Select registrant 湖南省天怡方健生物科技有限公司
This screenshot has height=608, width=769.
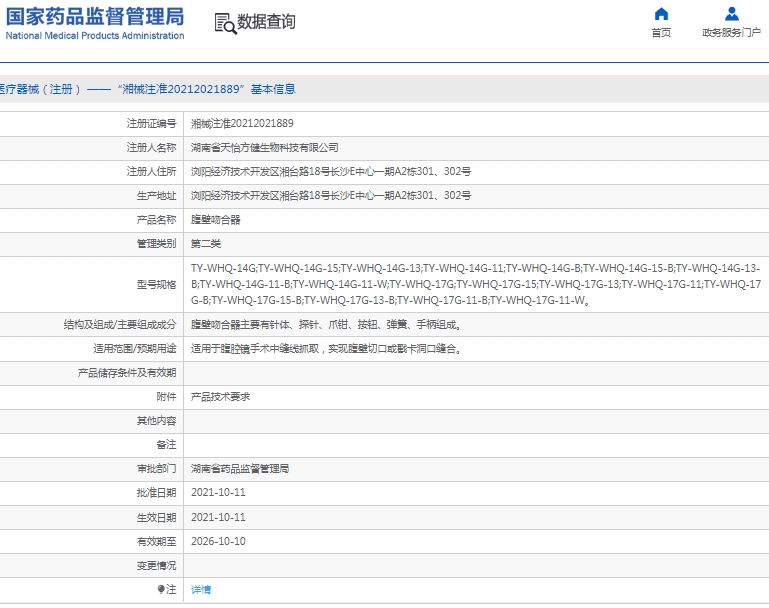tap(265, 148)
